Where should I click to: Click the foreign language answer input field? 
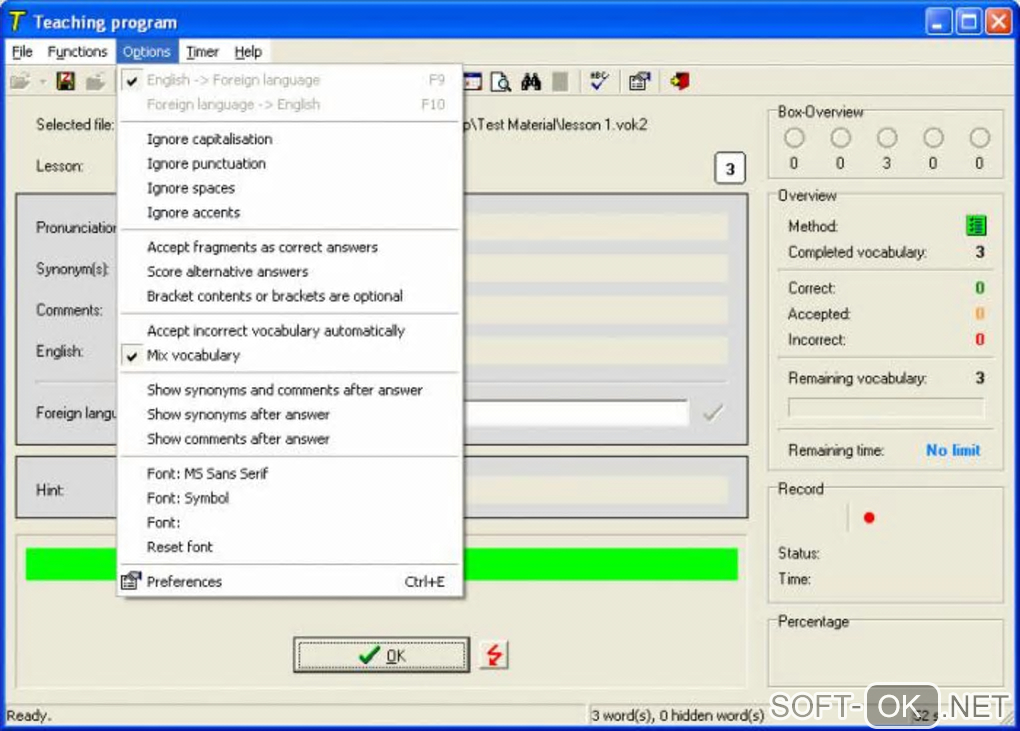pos(576,412)
